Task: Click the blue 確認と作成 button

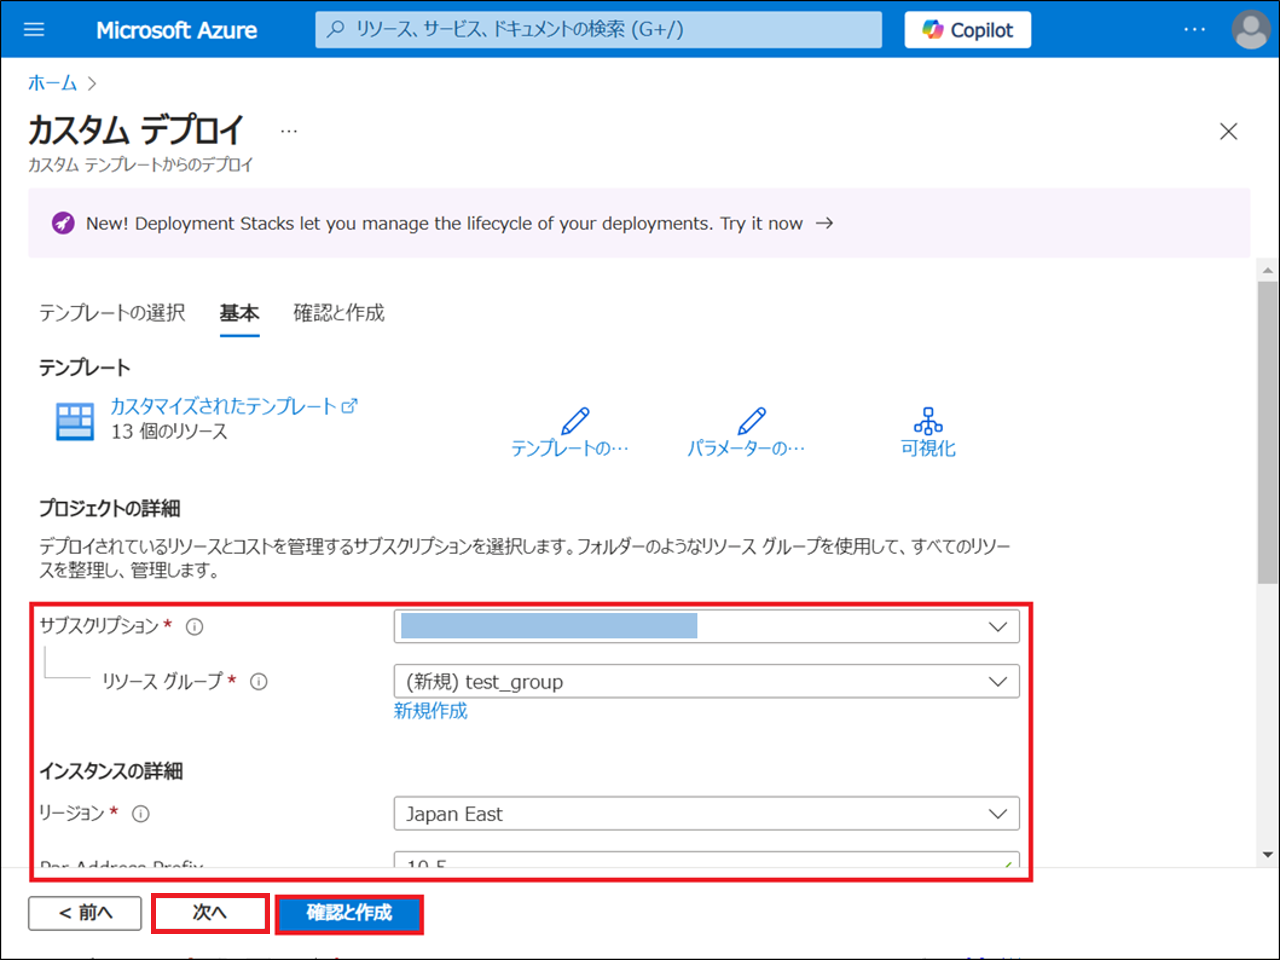Action: coord(349,913)
